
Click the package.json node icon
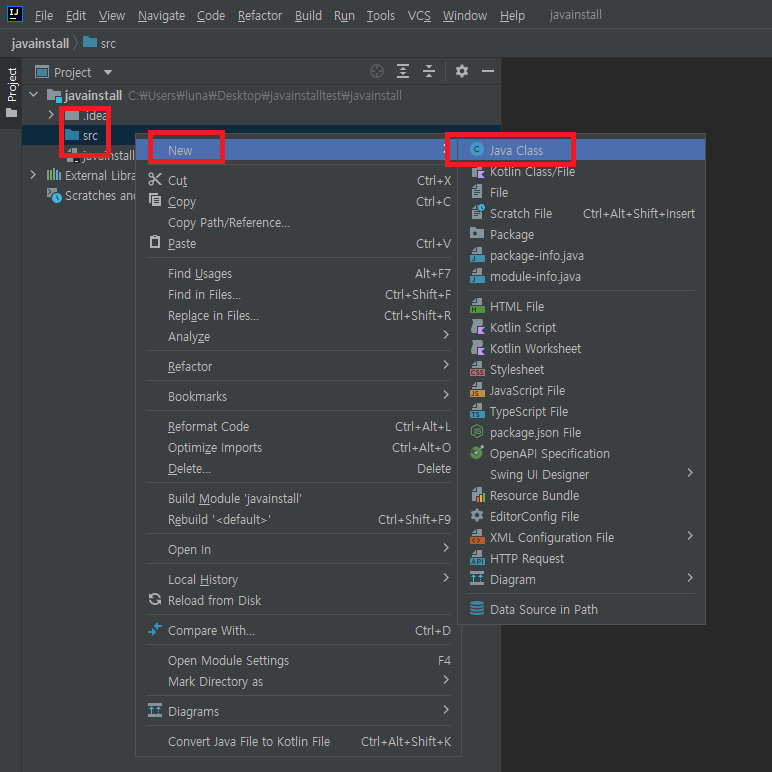[477, 432]
